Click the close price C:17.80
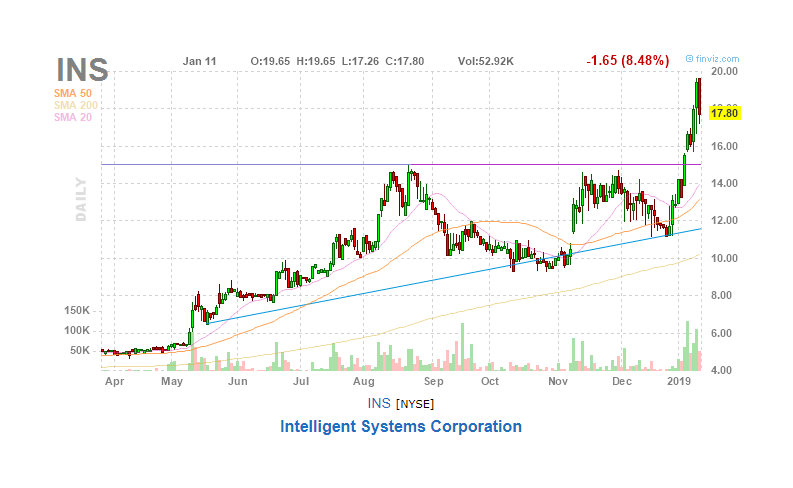The image size is (793, 488). (405, 61)
